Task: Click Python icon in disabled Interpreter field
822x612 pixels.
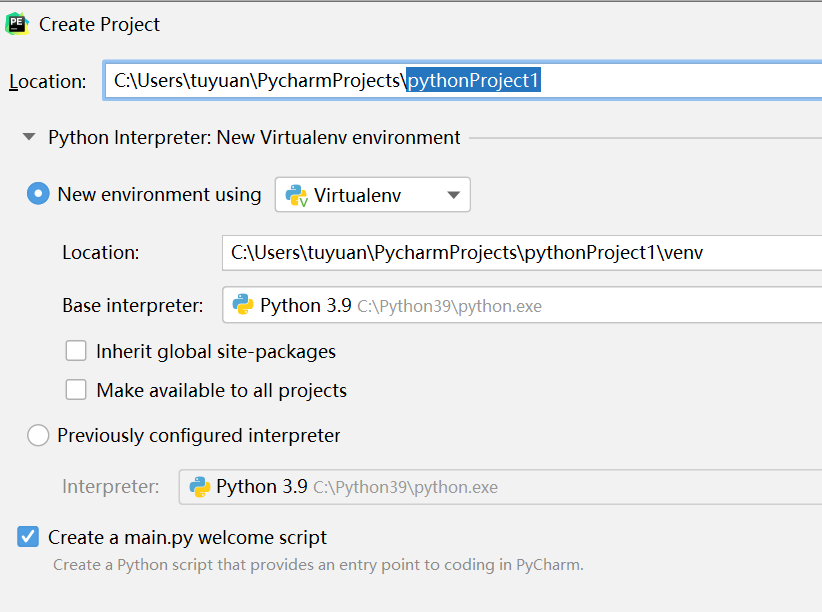Action: pos(199,487)
